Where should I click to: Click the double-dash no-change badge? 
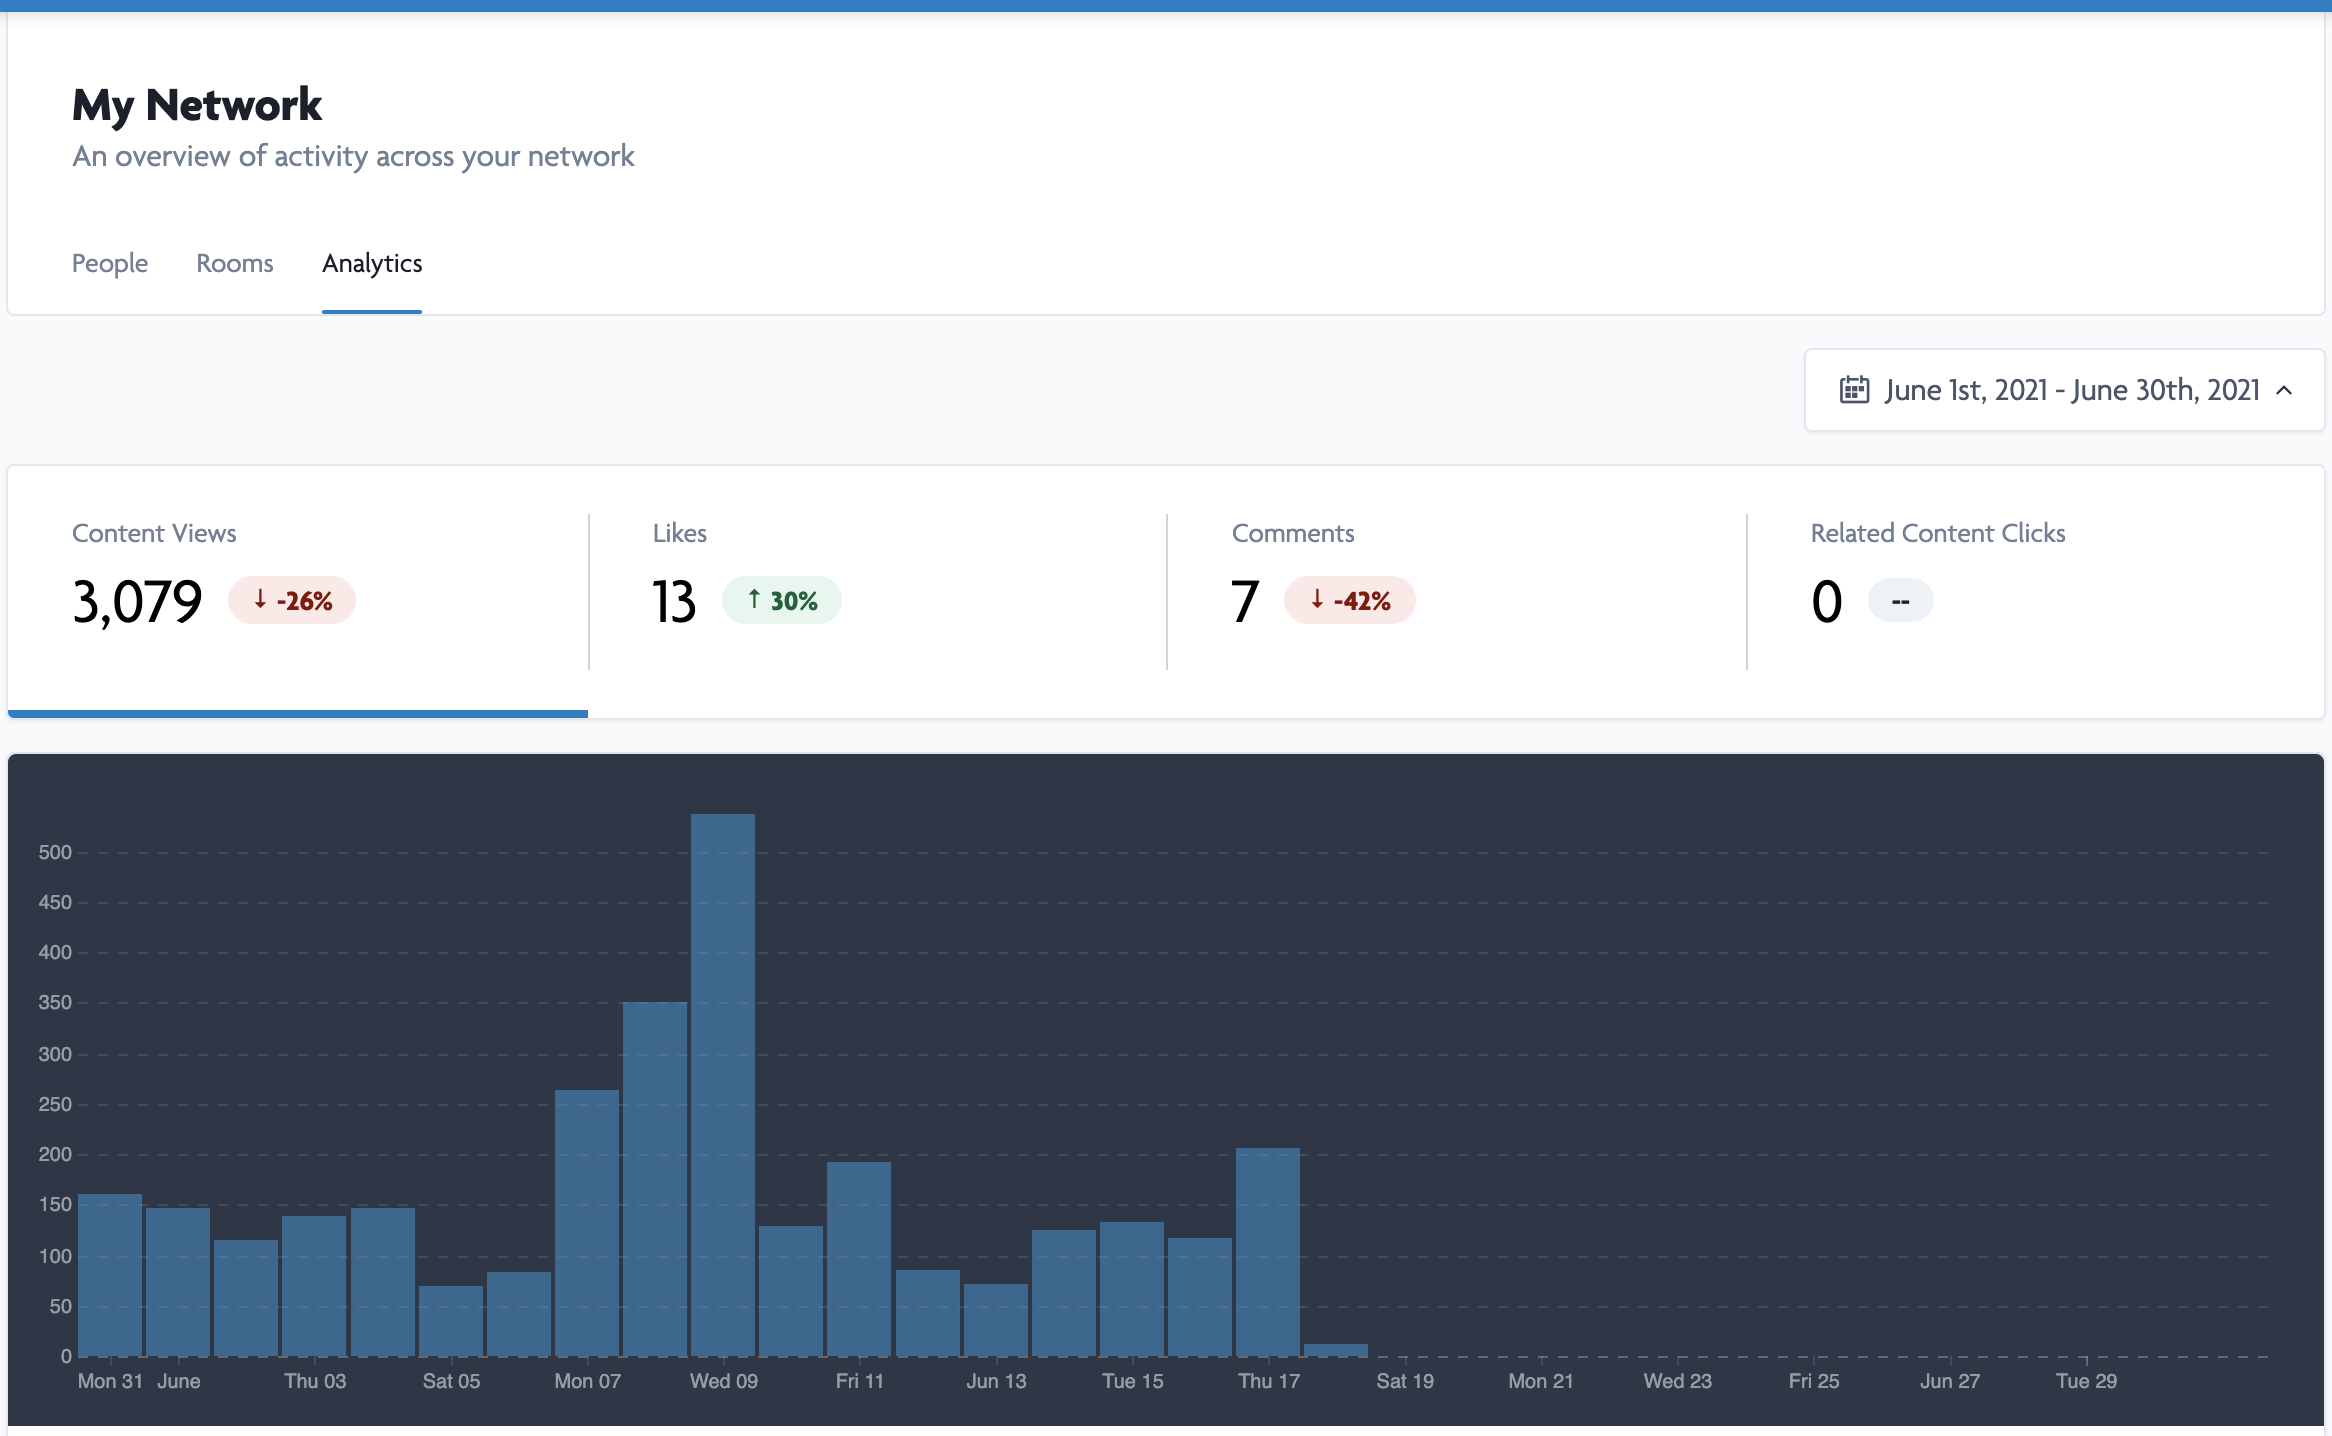[x=1900, y=601]
